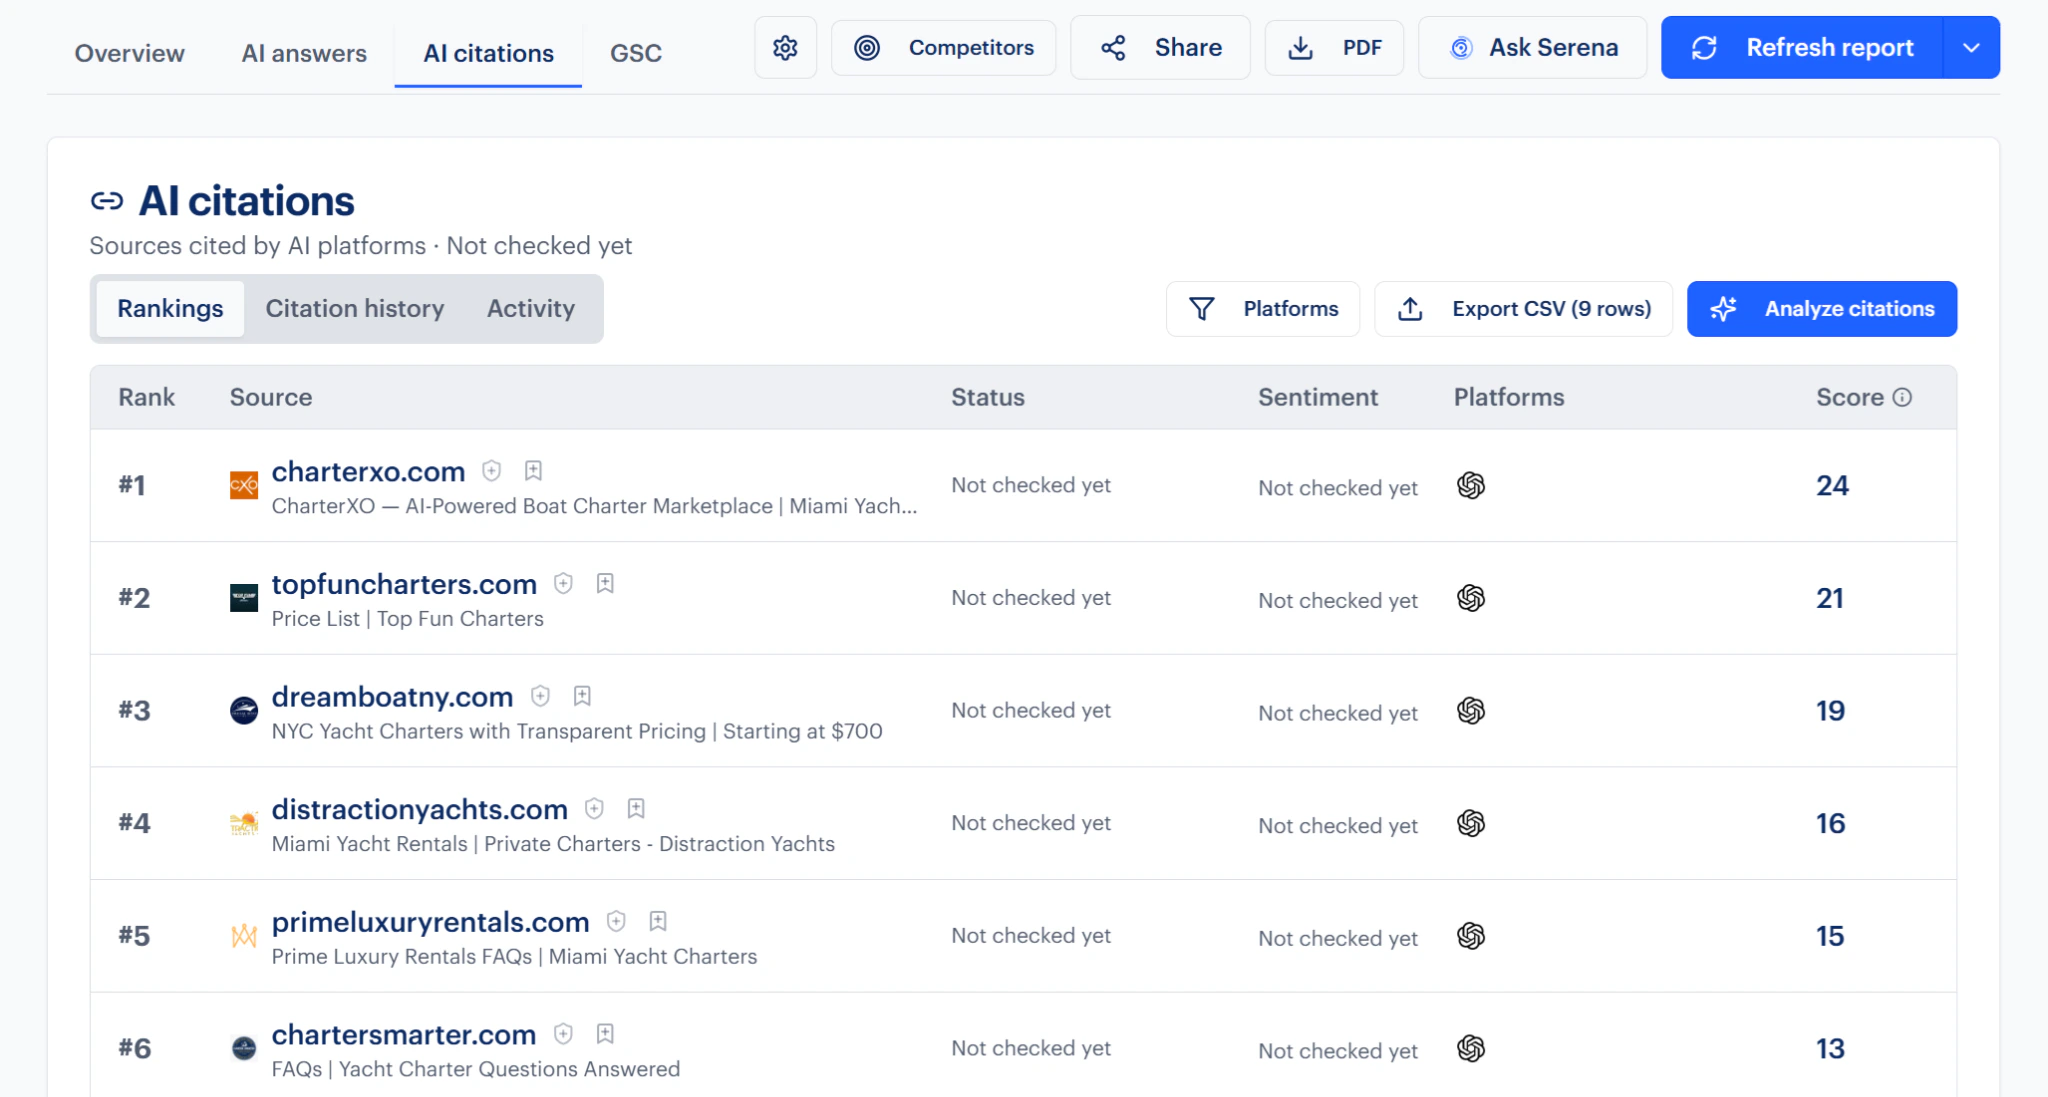Bookmark chartersmarter.com source
The height and width of the screenshot is (1097, 2048).
[605, 1033]
